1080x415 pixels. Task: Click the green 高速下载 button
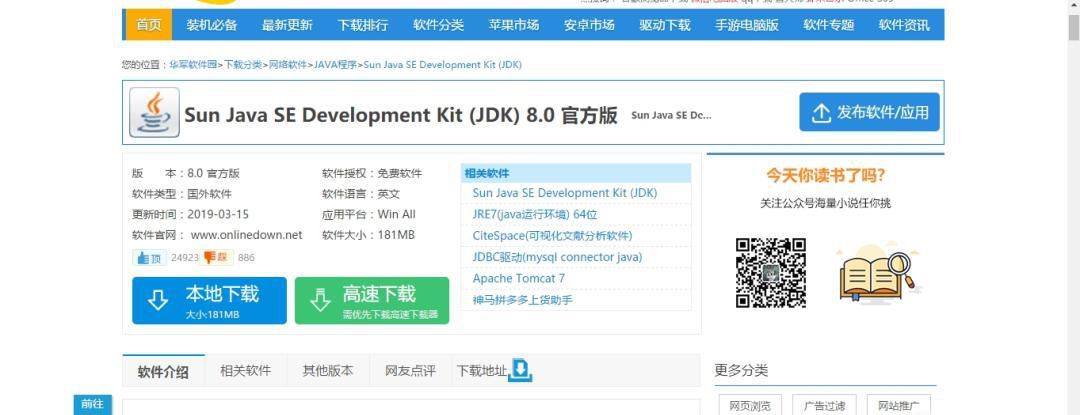coord(372,300)
